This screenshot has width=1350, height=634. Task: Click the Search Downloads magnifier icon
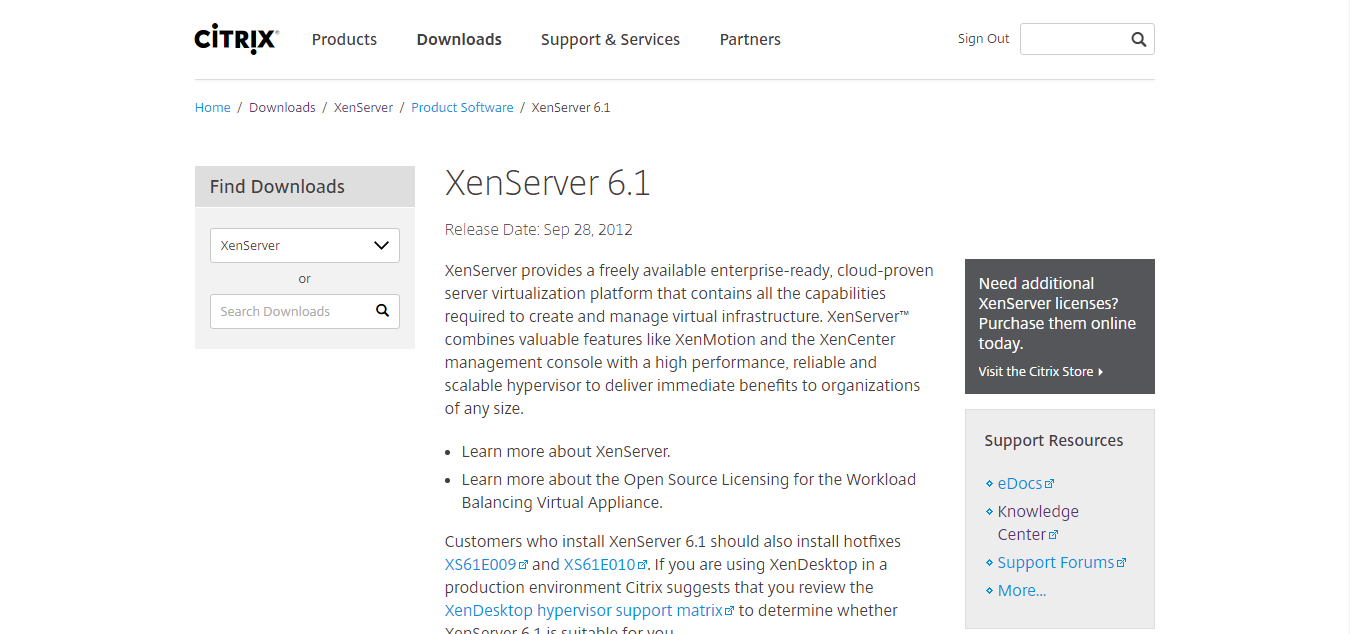[382, 311]
